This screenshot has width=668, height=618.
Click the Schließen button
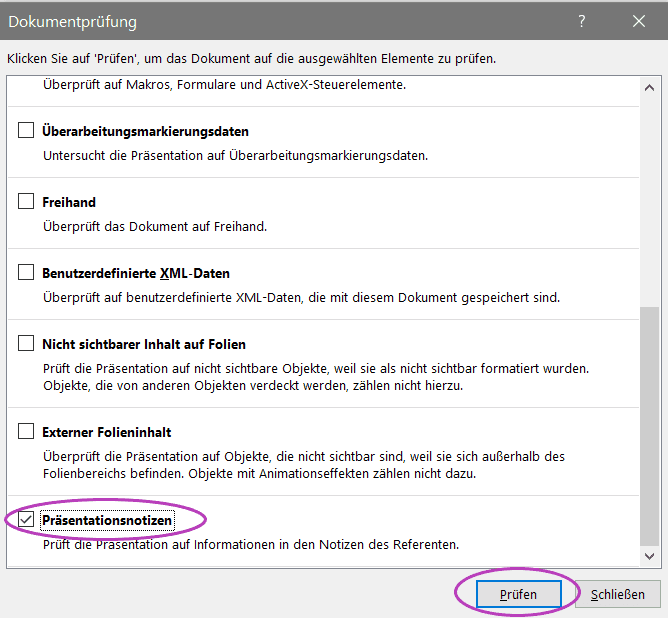617,594
